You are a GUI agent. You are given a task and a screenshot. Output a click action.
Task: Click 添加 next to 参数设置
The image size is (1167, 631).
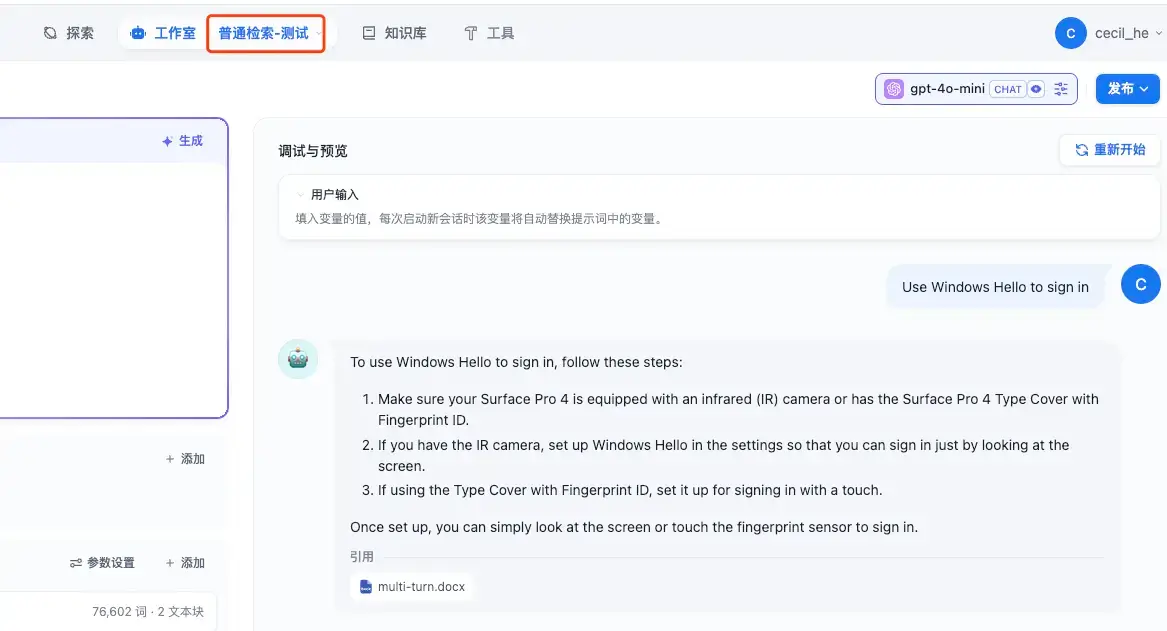tap(185, 563)
